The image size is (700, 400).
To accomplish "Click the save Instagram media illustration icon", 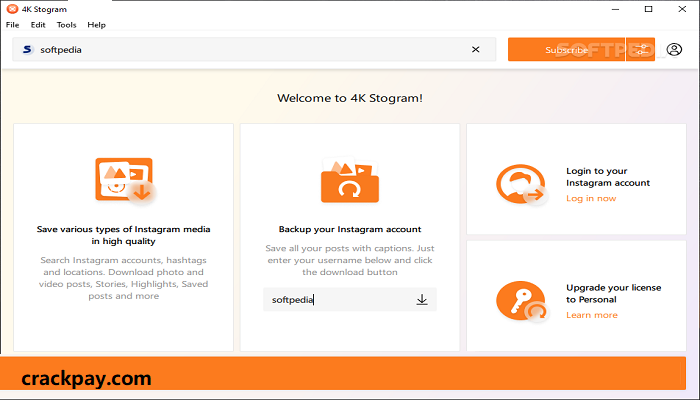I will click(x=125, y=181).
